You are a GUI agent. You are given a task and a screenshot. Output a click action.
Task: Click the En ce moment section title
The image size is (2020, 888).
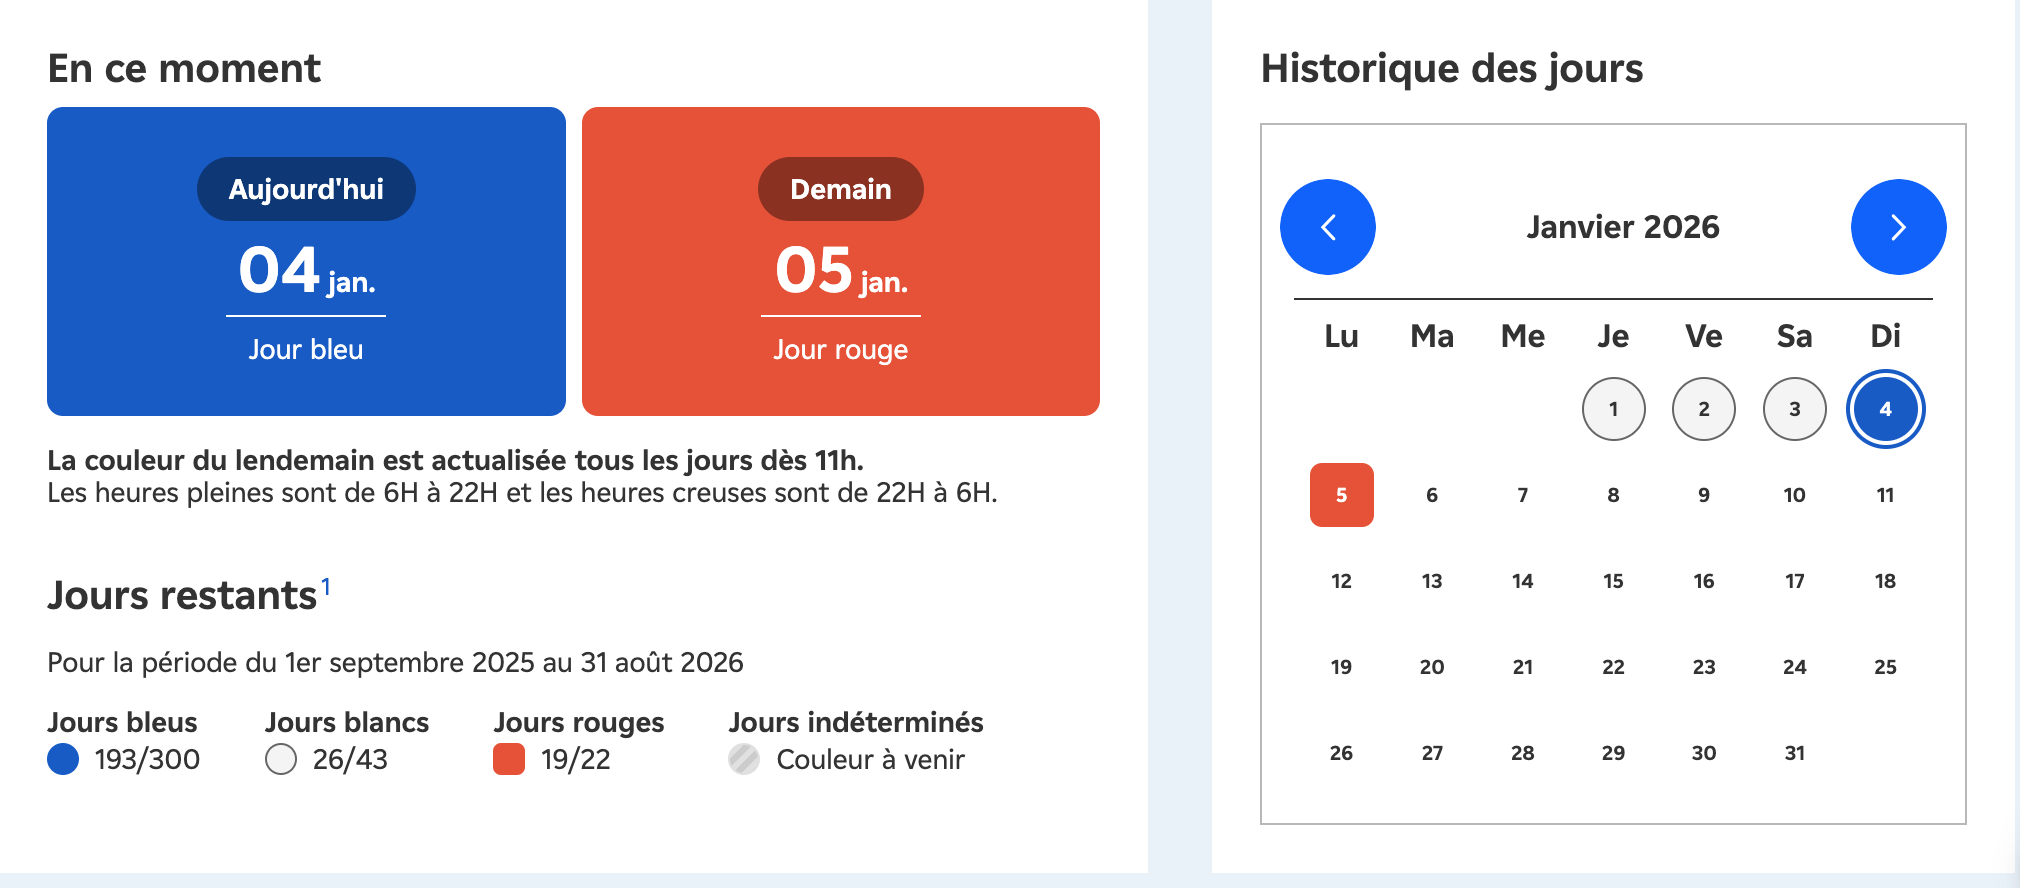pyautogui.click(x=185, y=68)
